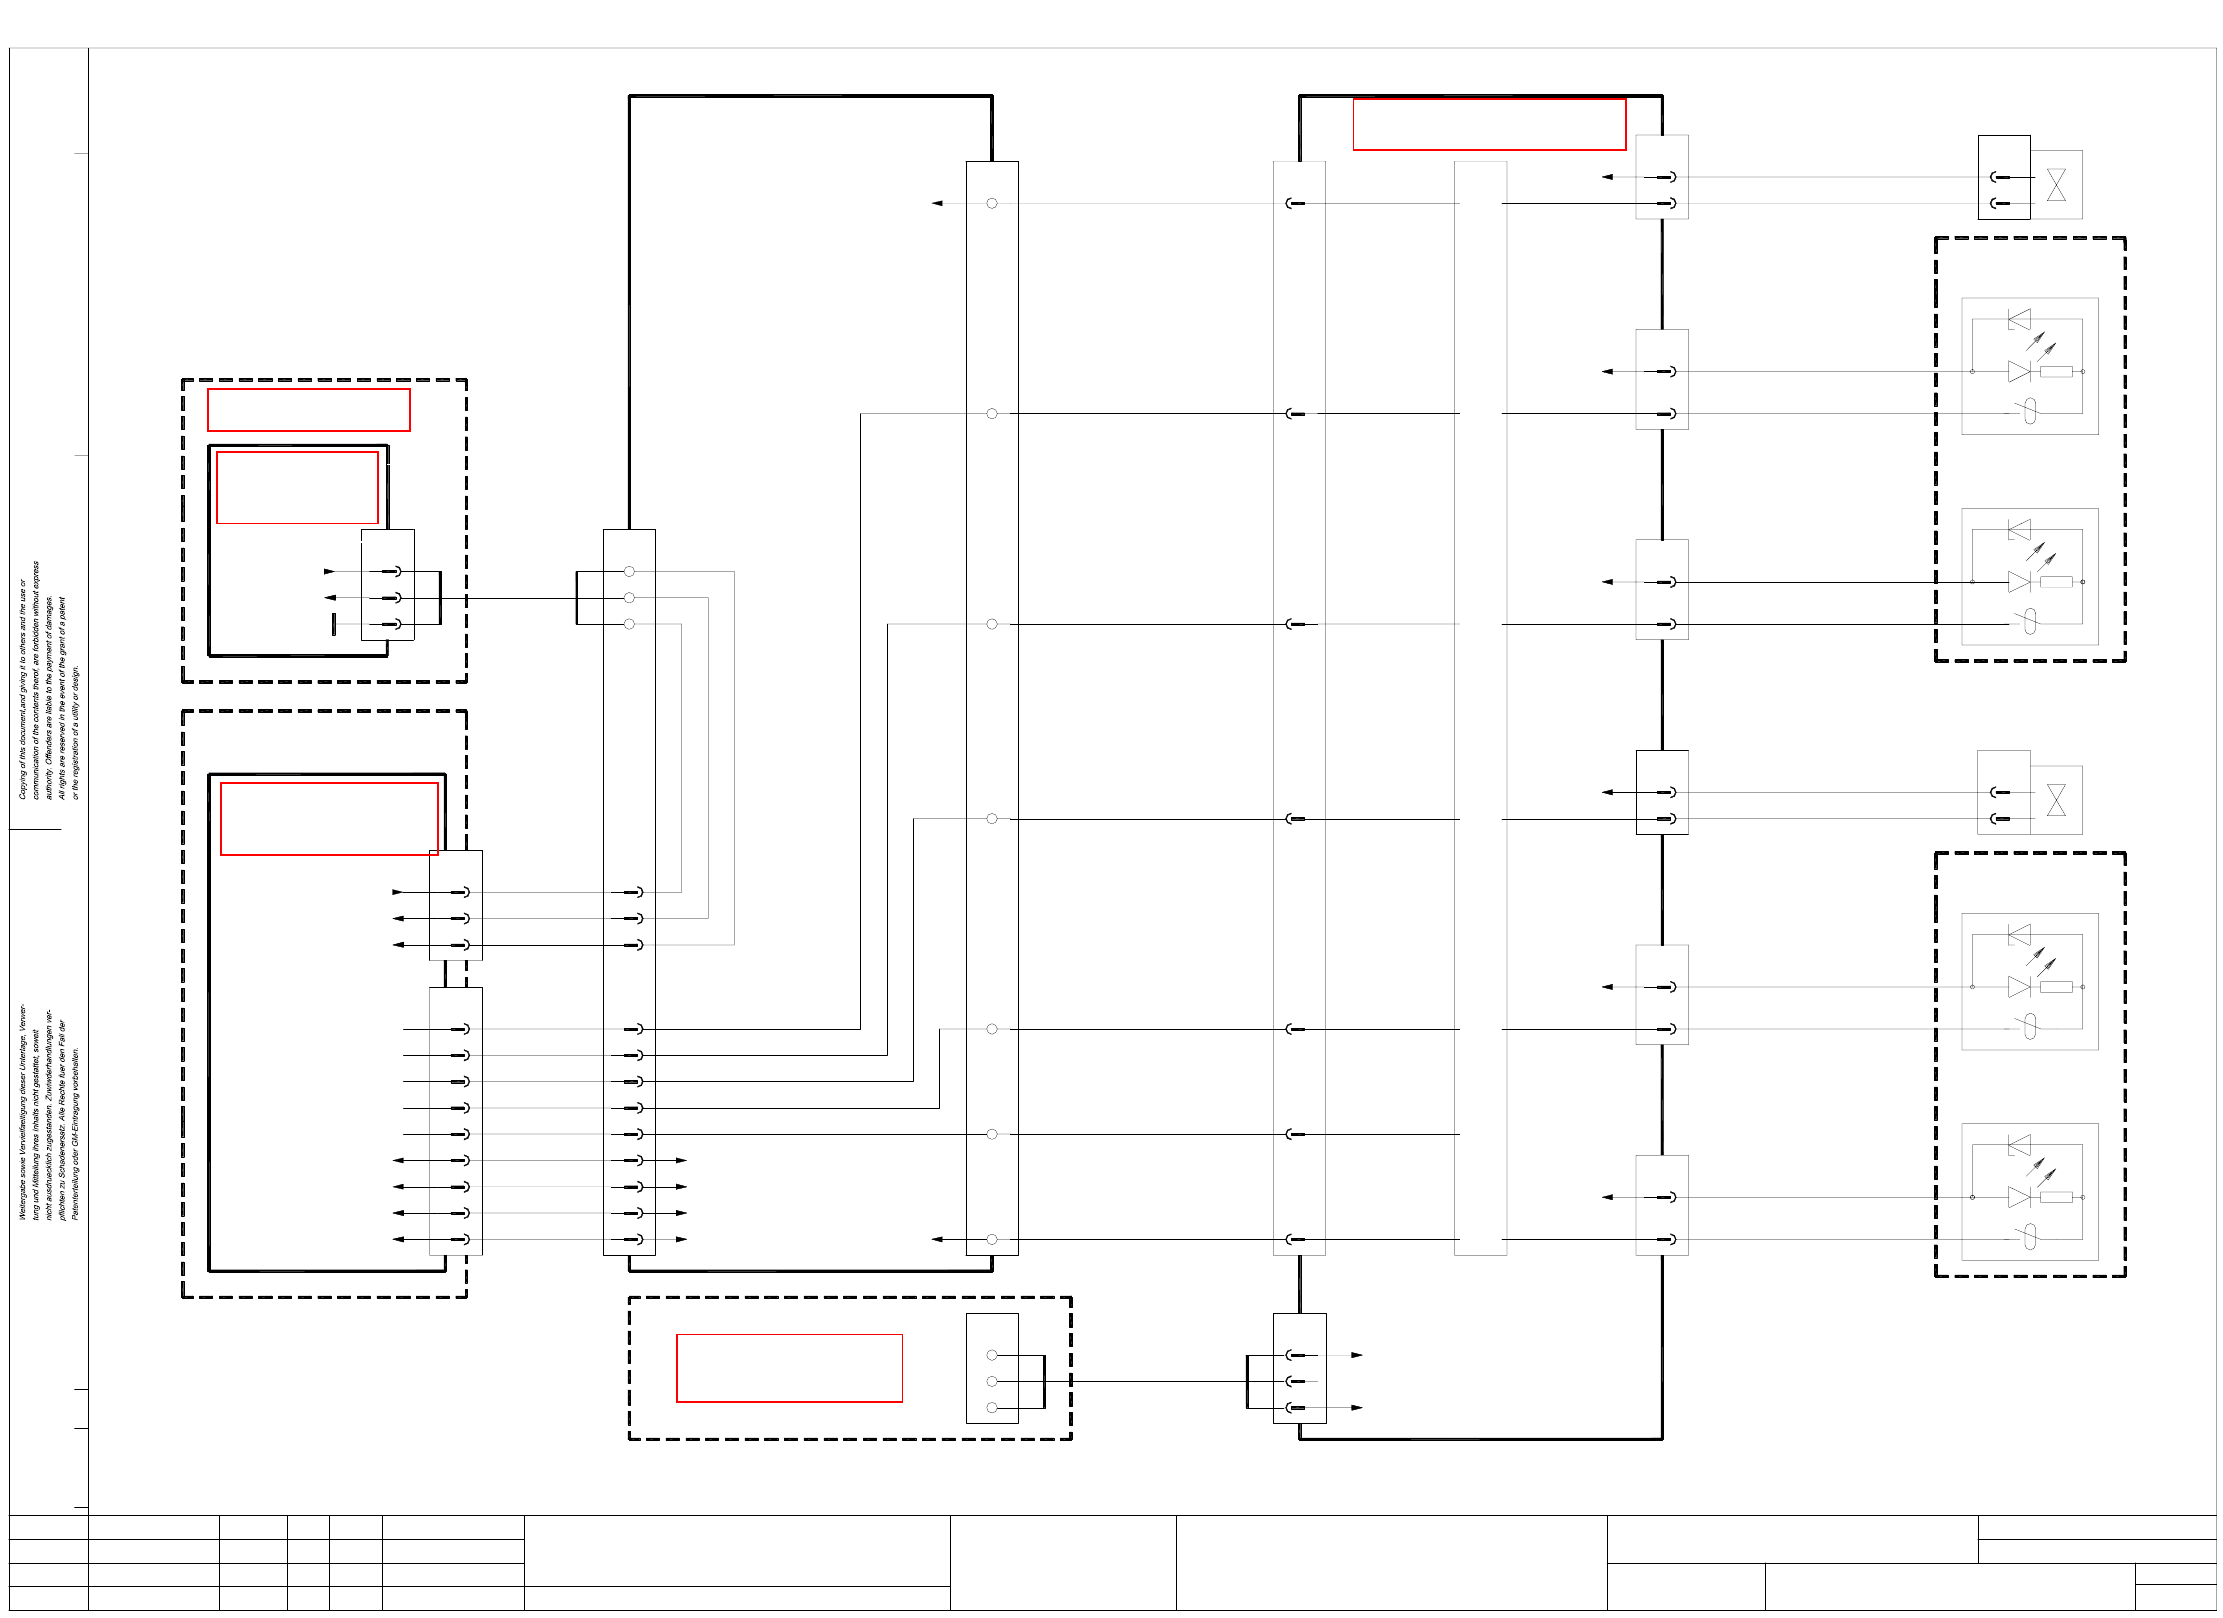The width and height of the screenshot is (2223, 1618).
Task: Click the reed switch symbol in the topmost sensor block
Action: (2029, 410)
